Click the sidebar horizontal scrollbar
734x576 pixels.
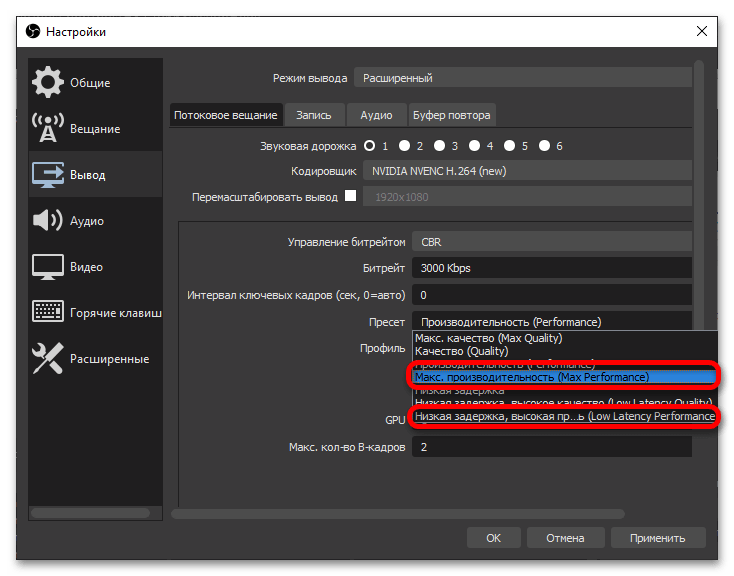coord(90,513)
